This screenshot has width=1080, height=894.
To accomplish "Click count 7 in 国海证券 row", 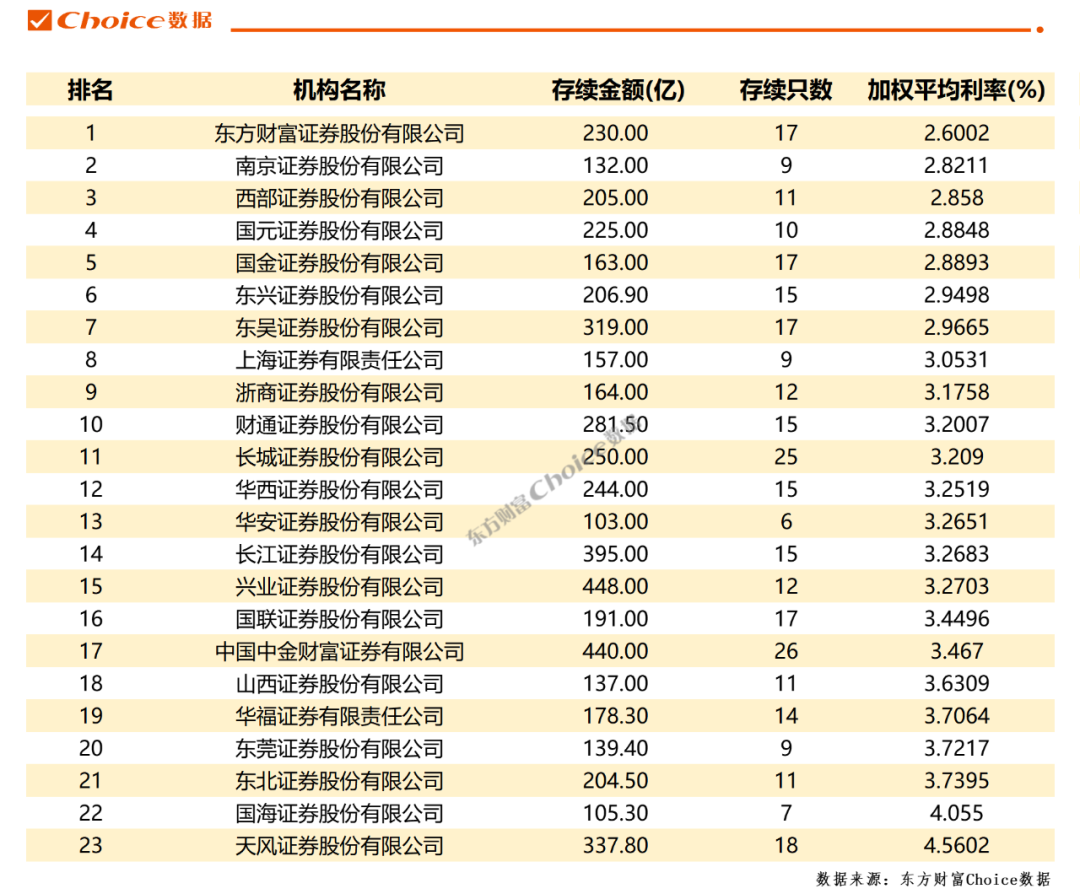I will coord(786,813).
